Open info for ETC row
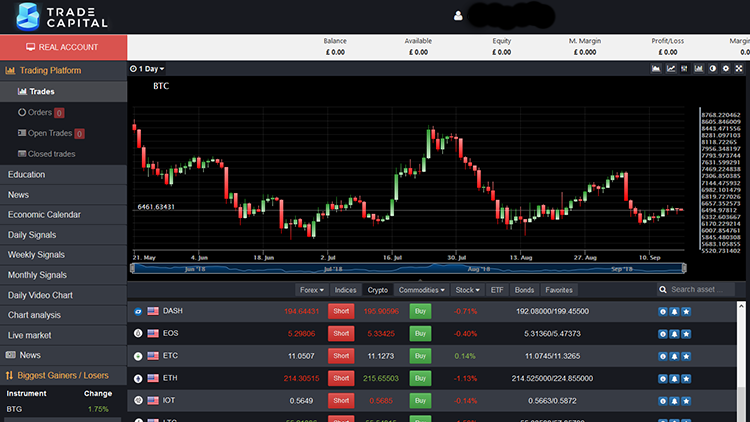Image resolution: width=750 pixels, height=422 pixels. (x=662, y=356)
